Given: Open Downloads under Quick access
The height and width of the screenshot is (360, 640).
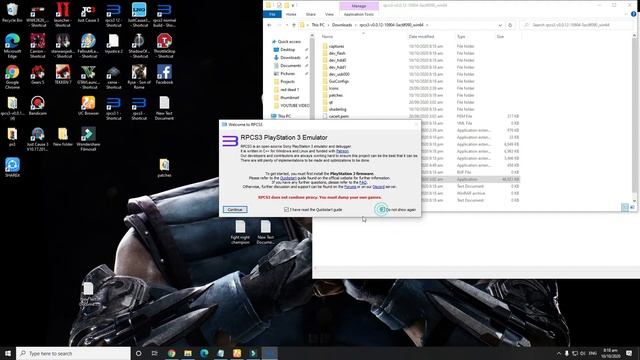Looking at the screenshot, I should point(290,58).
